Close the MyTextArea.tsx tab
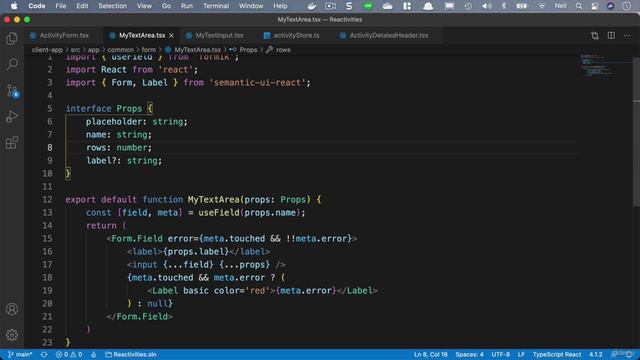Viewport: 640px width, 360px height. tap(171, 36)
